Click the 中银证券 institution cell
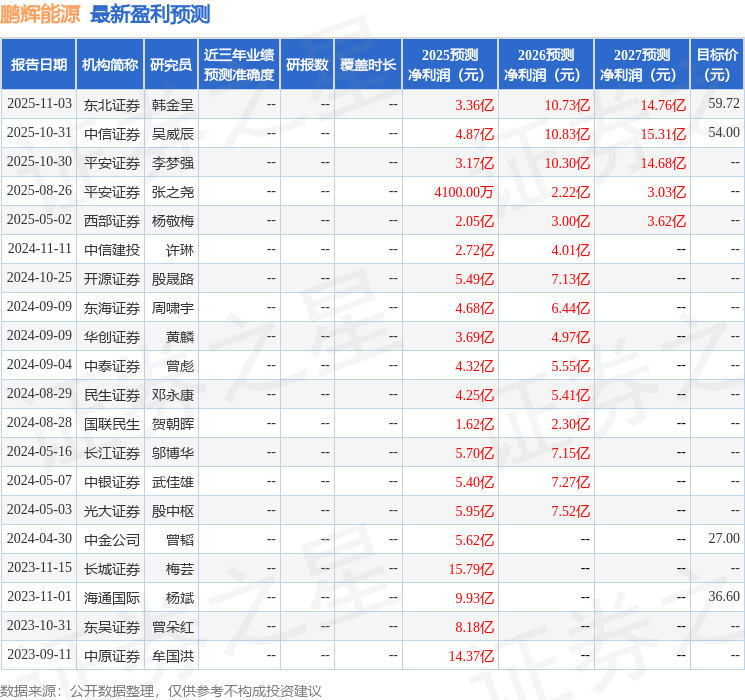 (112, 482)
